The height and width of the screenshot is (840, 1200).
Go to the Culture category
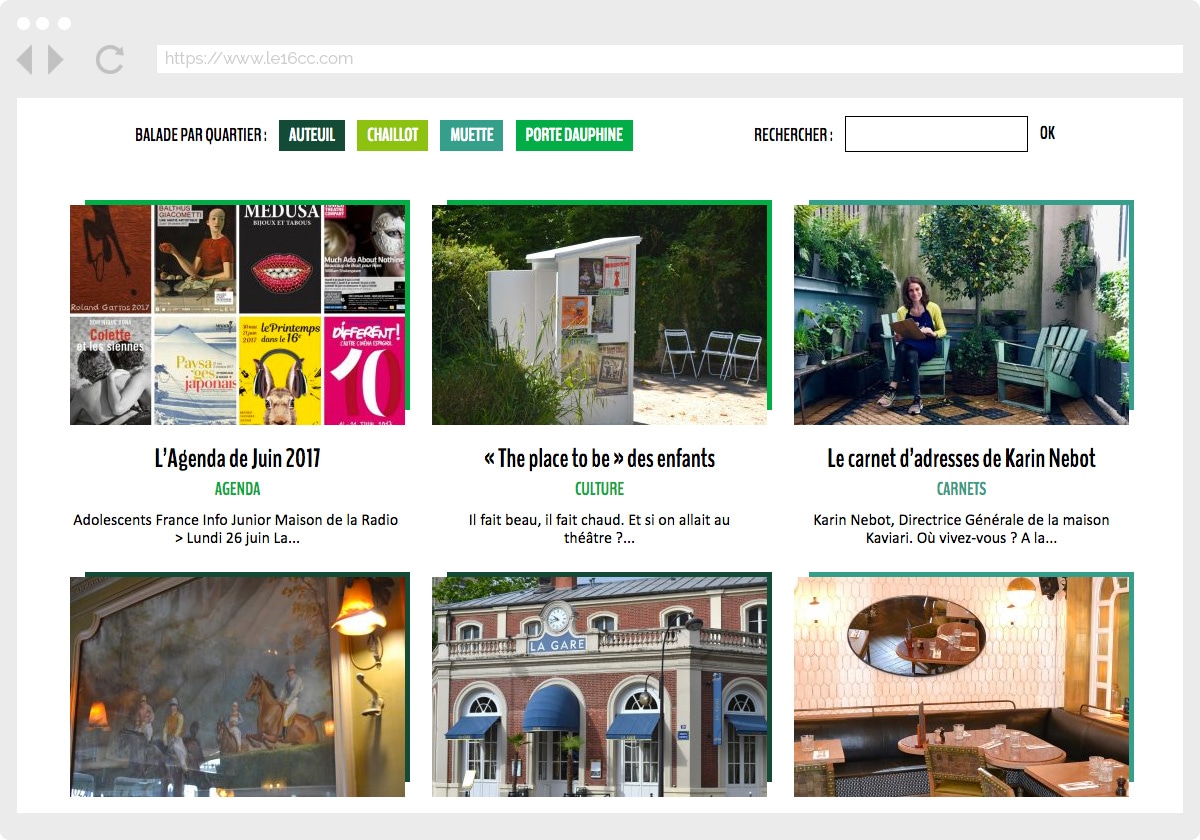tap(599, 489)
